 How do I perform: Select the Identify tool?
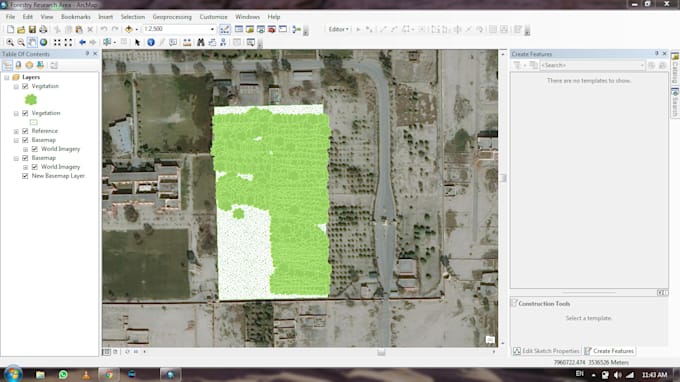pyautogui.click(x=150, y=42)
